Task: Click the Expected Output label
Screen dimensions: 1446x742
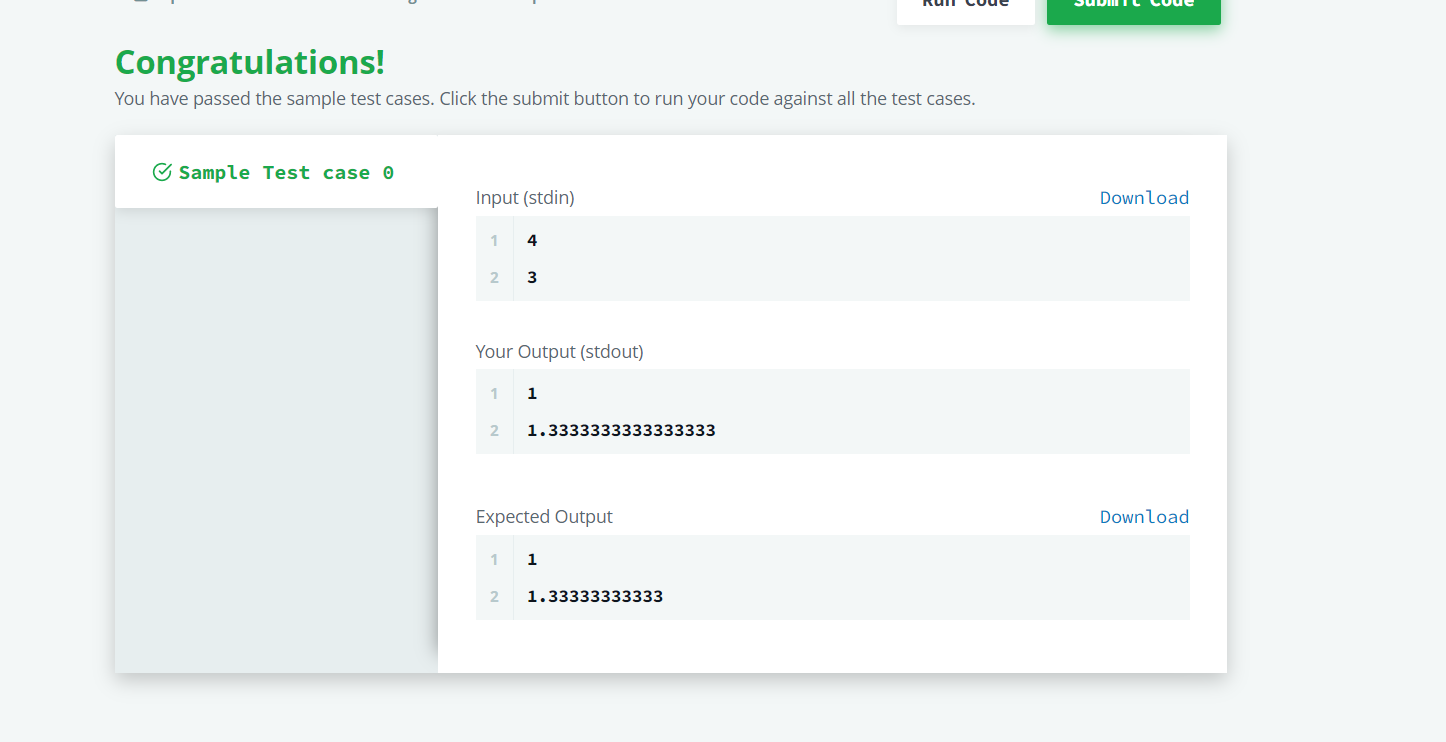Action: tap(544, 516)
